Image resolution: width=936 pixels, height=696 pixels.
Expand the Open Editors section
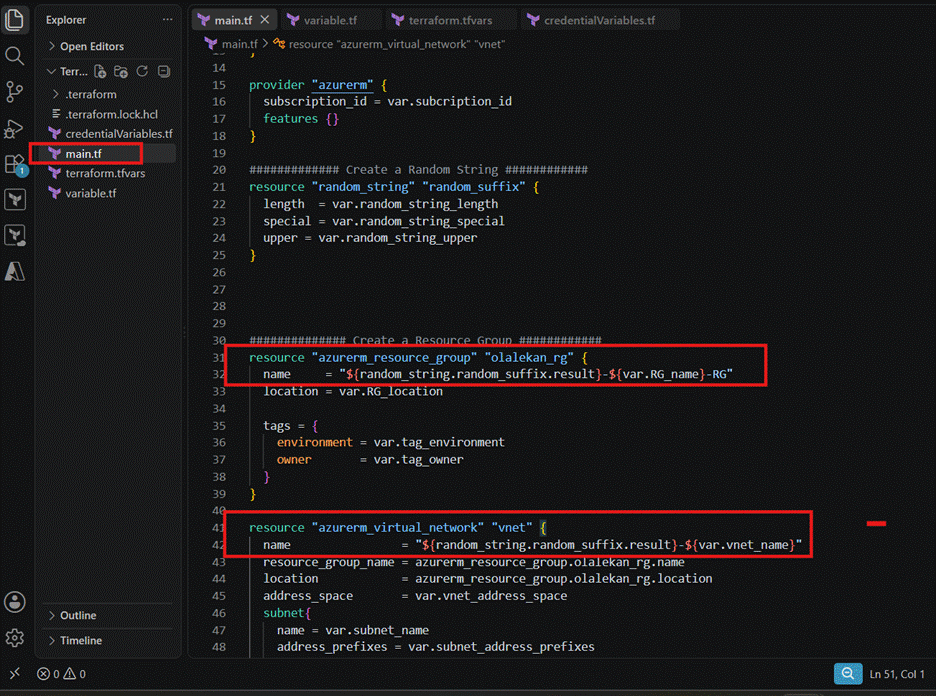coord(91,46)
